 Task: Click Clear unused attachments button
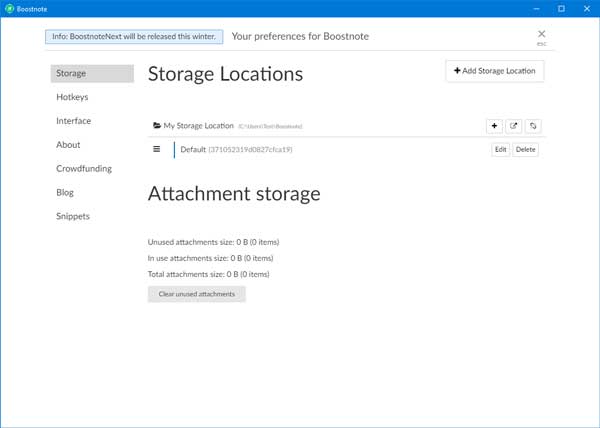(196, 294)
